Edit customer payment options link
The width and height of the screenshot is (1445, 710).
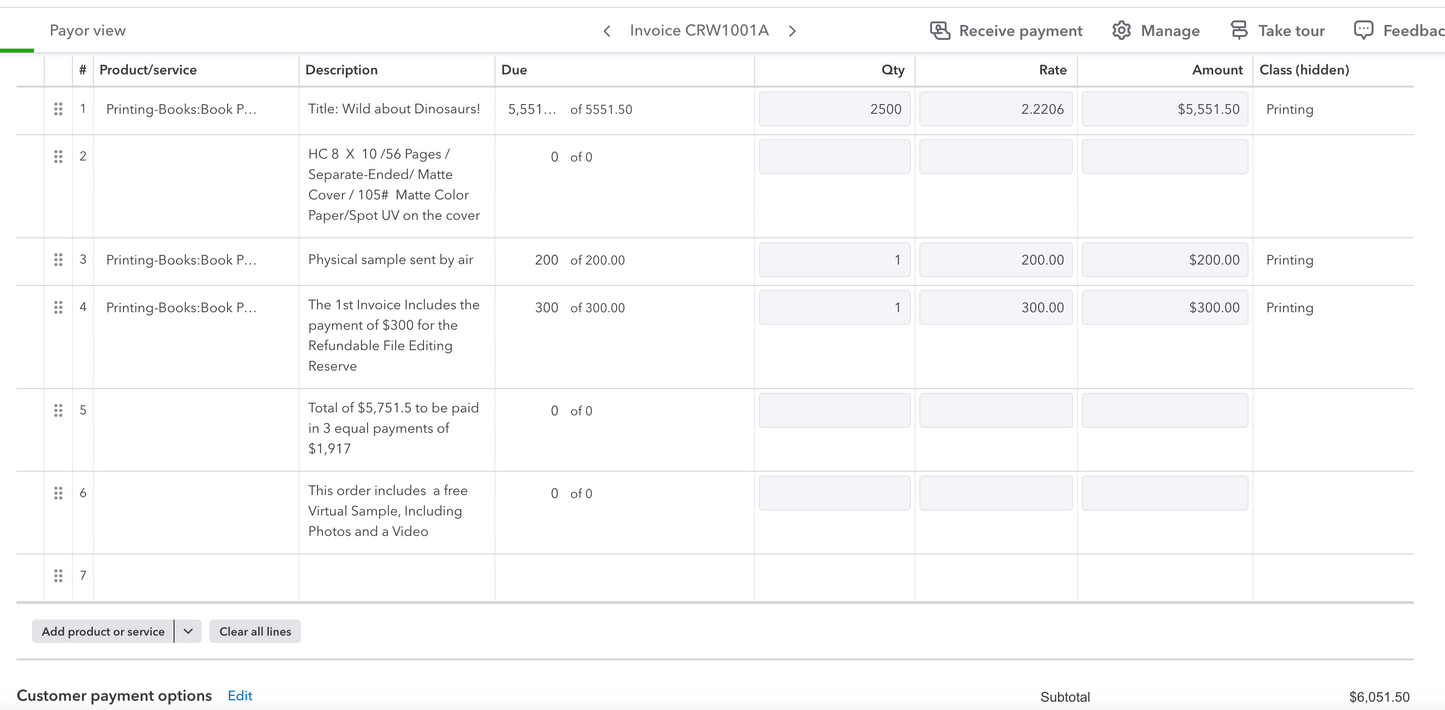click(240, 696)
